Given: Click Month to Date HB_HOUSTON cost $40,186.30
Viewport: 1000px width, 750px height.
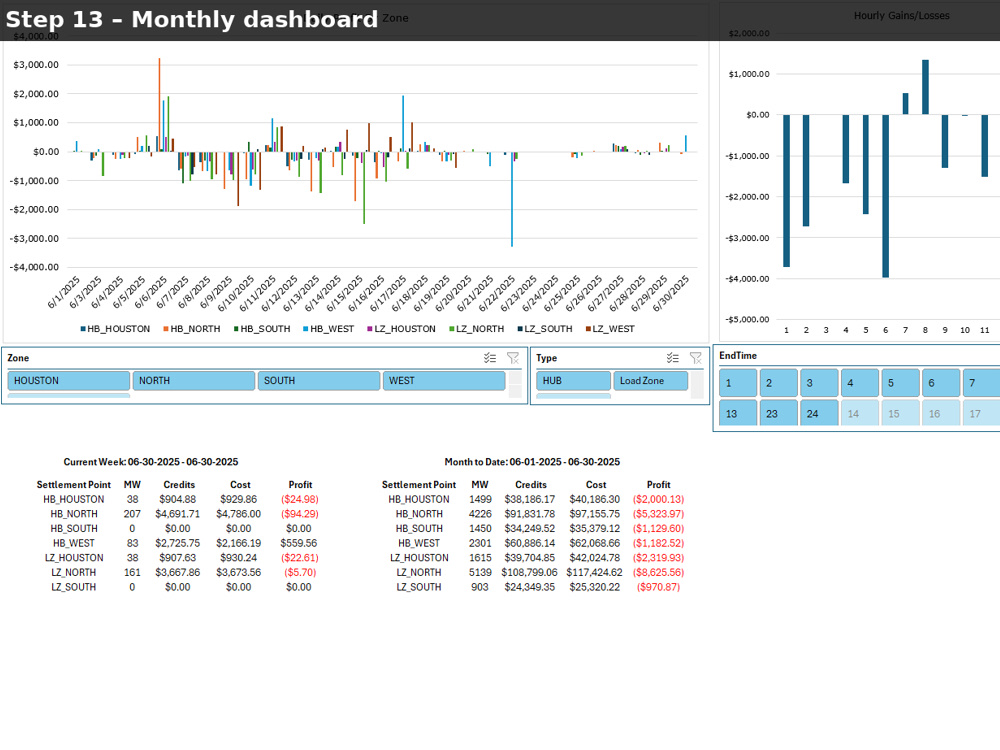Looking at the screenshot, I should [595, 499].
